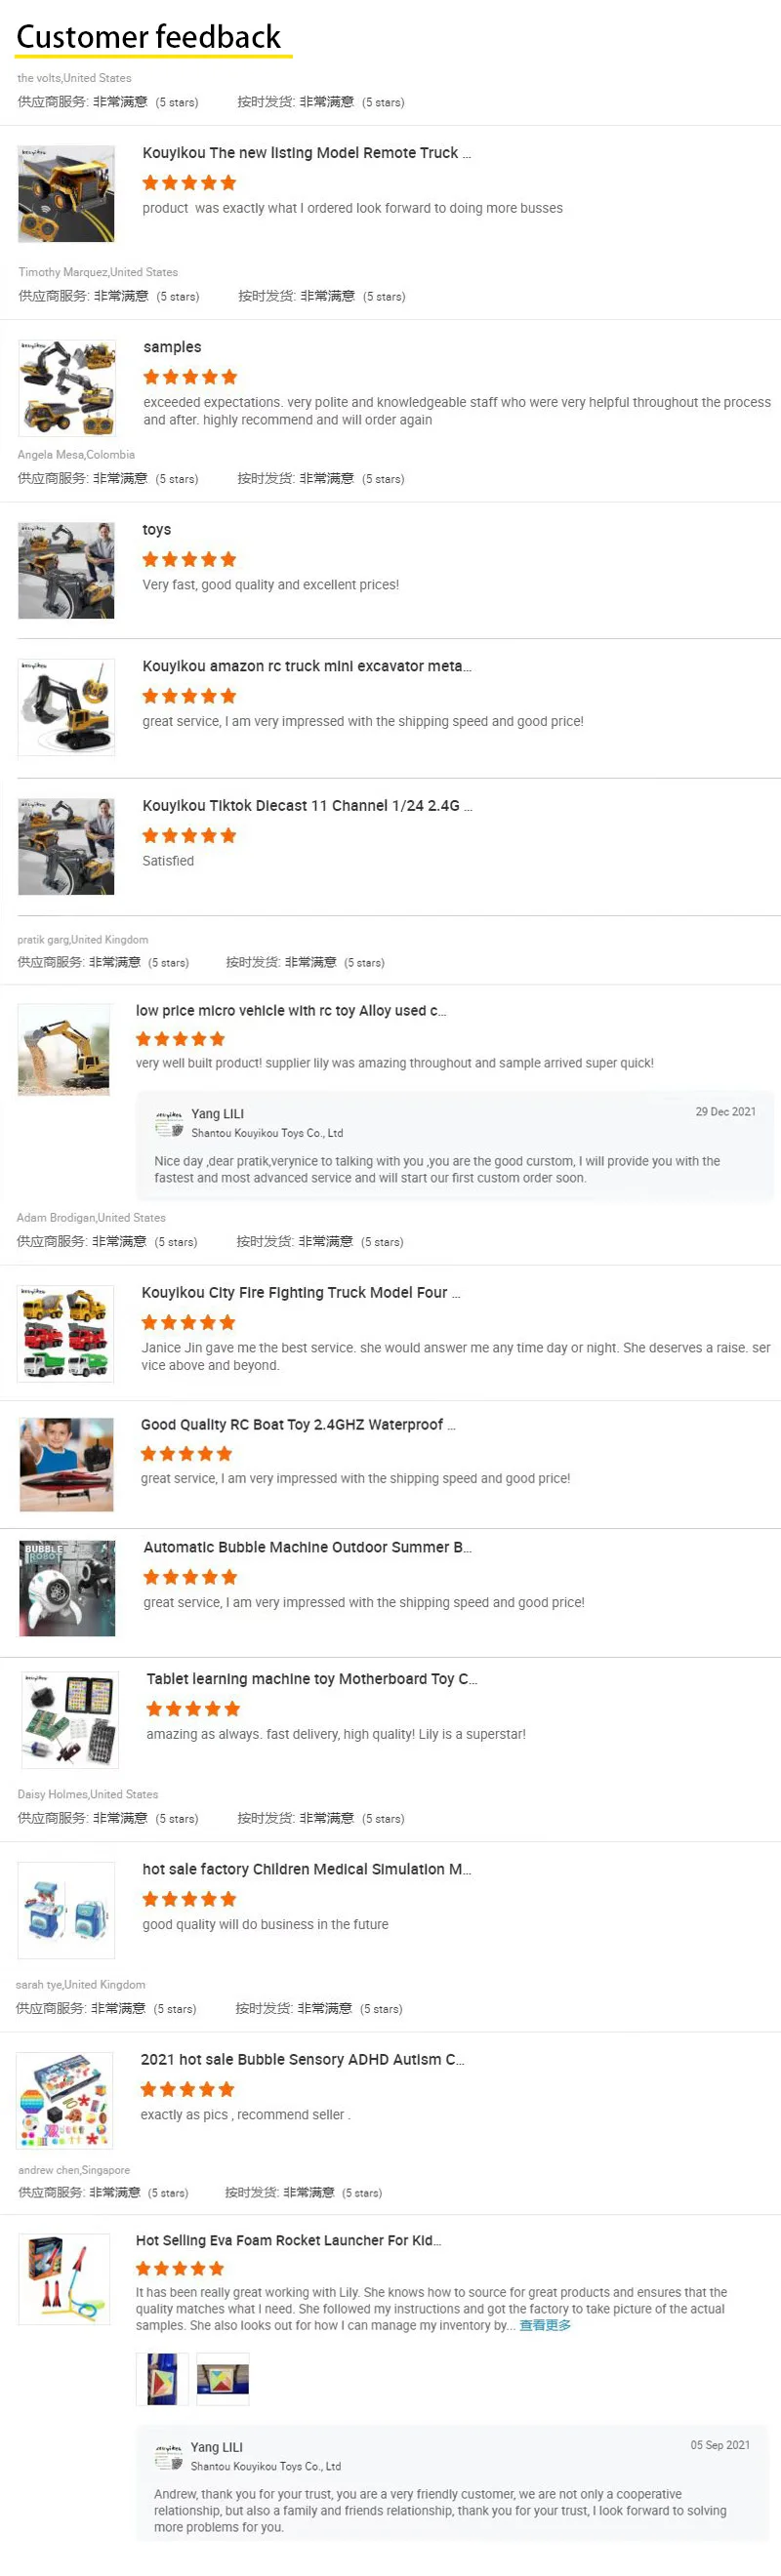
Task: Open 2021 hot sale Bubble Sensory ADHD title
Action: coord(302,2060)
